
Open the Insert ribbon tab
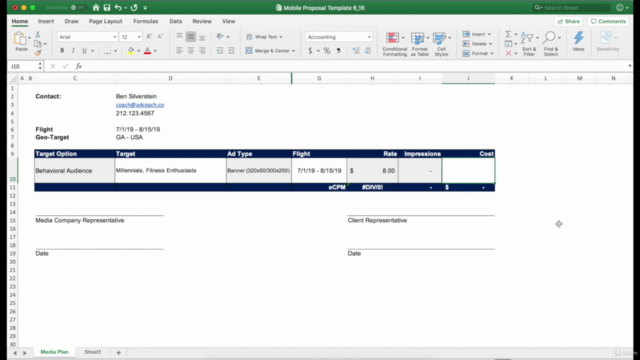point(46,21)
